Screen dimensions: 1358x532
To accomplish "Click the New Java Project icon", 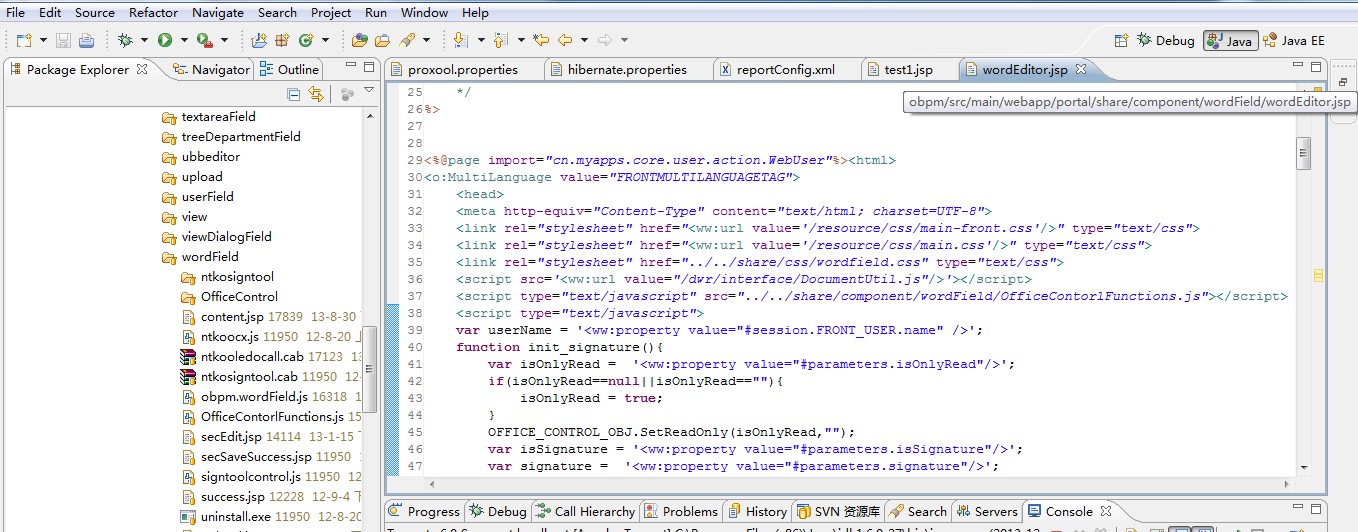I will (259, 40).
